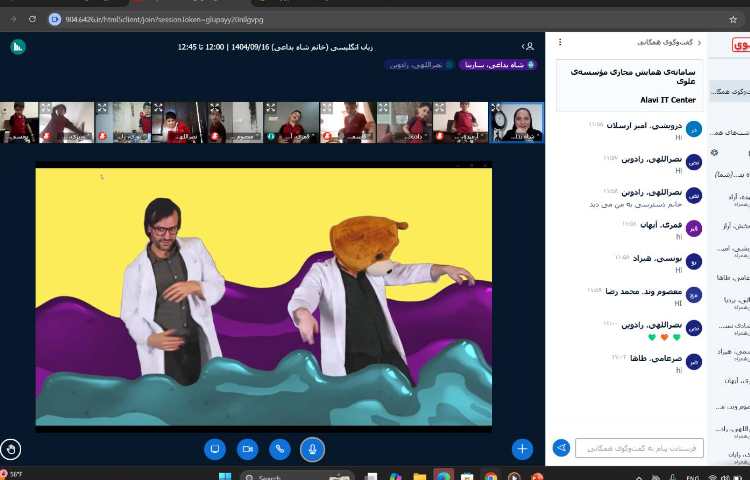Image resolution: width=750 pixels, height=480 pixels.
Task: Reload the browser page
Action: pyautogui.click(x=32, y=18)
